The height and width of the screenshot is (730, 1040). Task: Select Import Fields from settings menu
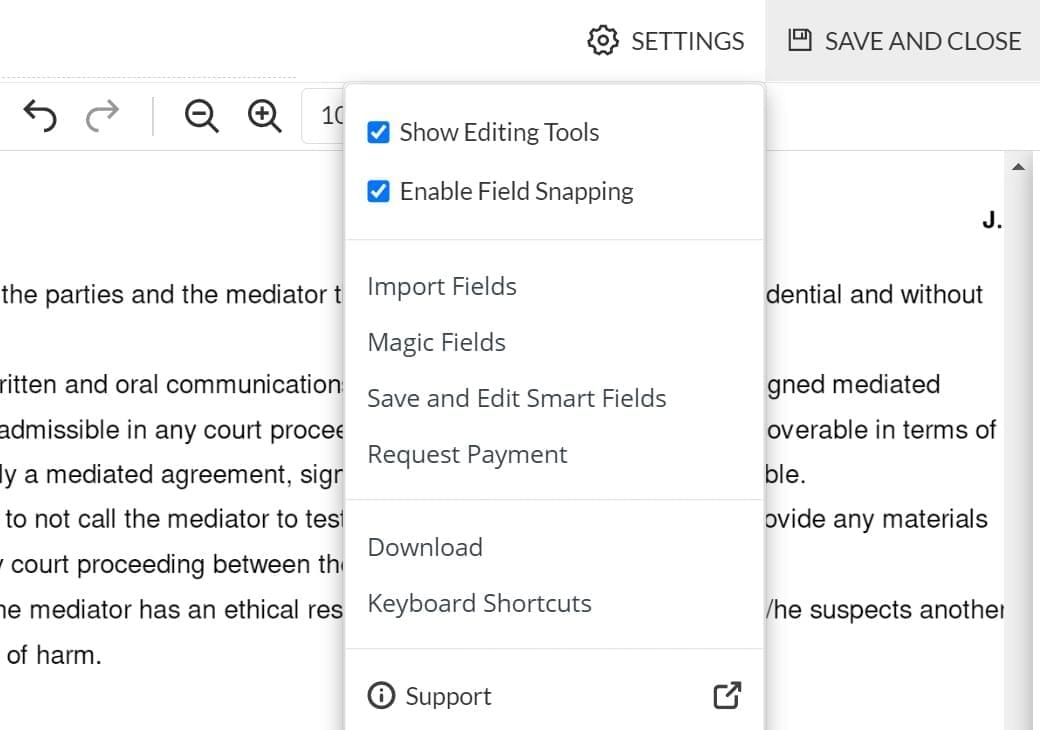442,286
